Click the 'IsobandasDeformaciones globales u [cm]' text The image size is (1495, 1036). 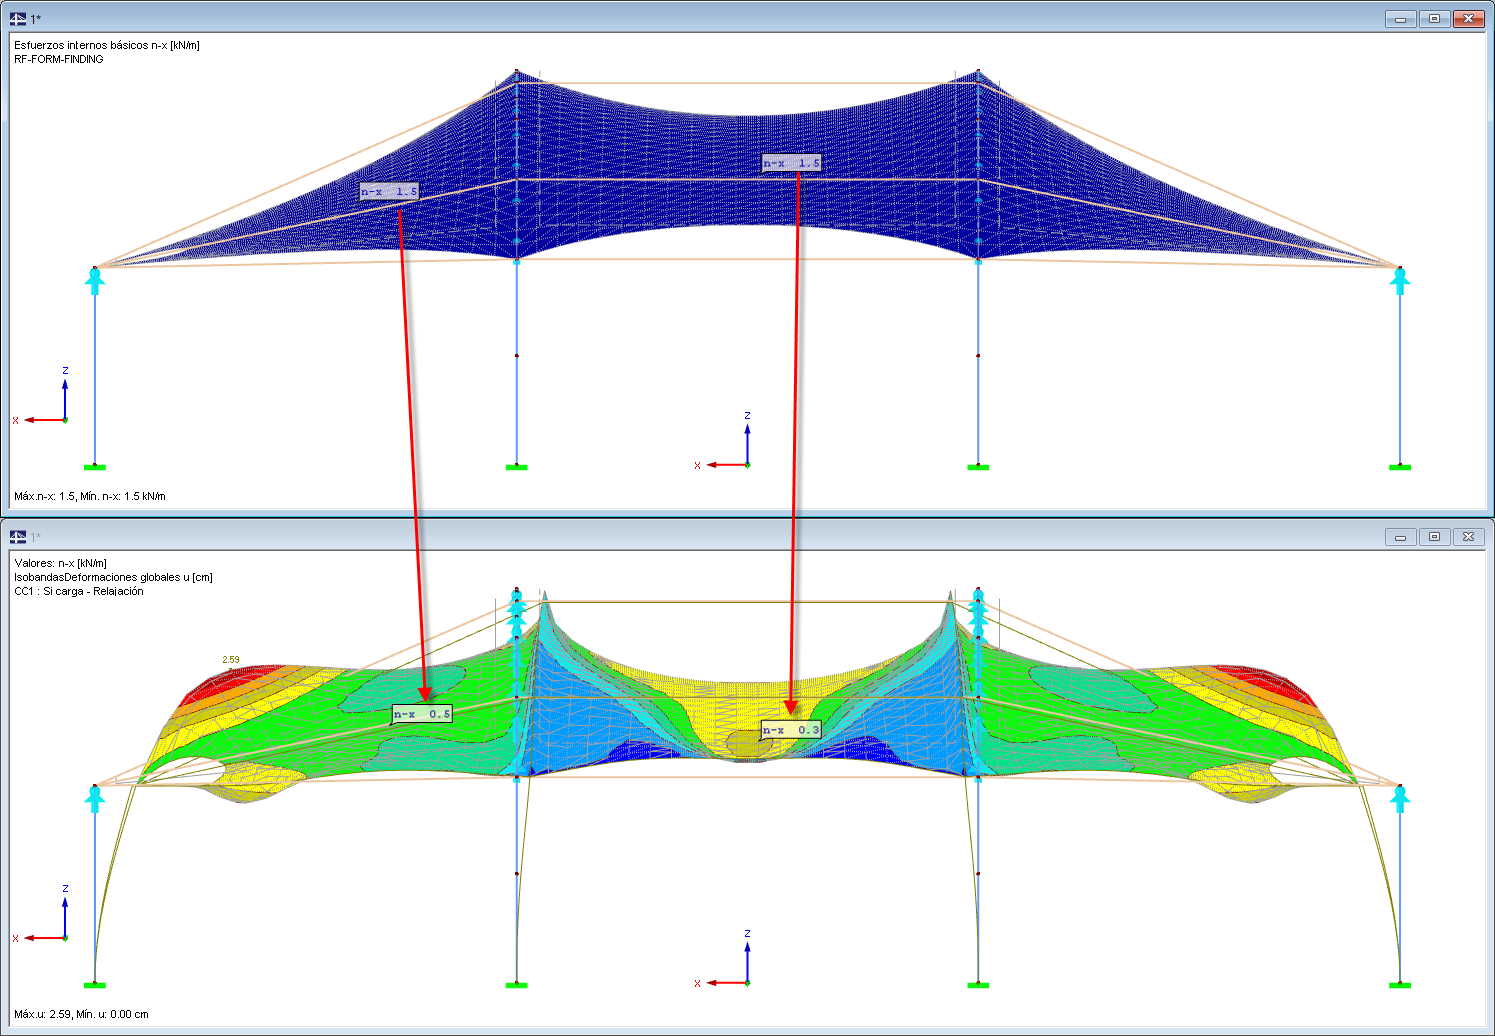113,577
